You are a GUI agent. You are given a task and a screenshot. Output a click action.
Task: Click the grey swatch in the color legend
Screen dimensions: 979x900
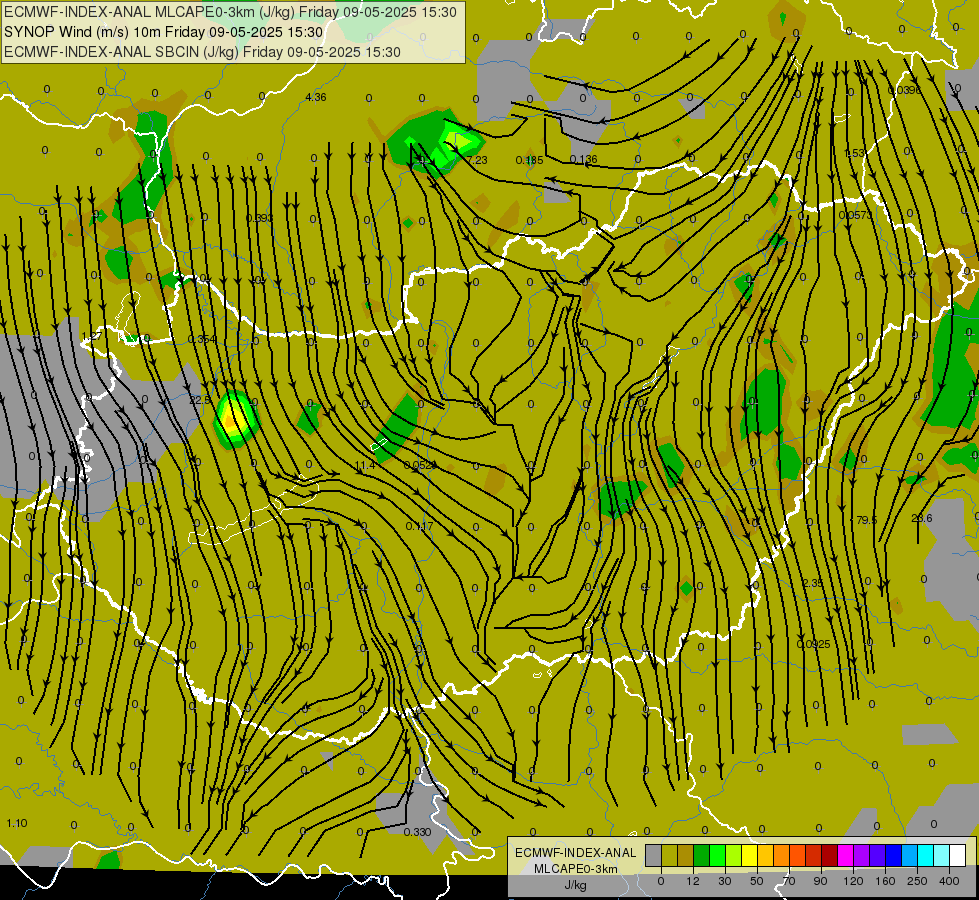point(654,856)
